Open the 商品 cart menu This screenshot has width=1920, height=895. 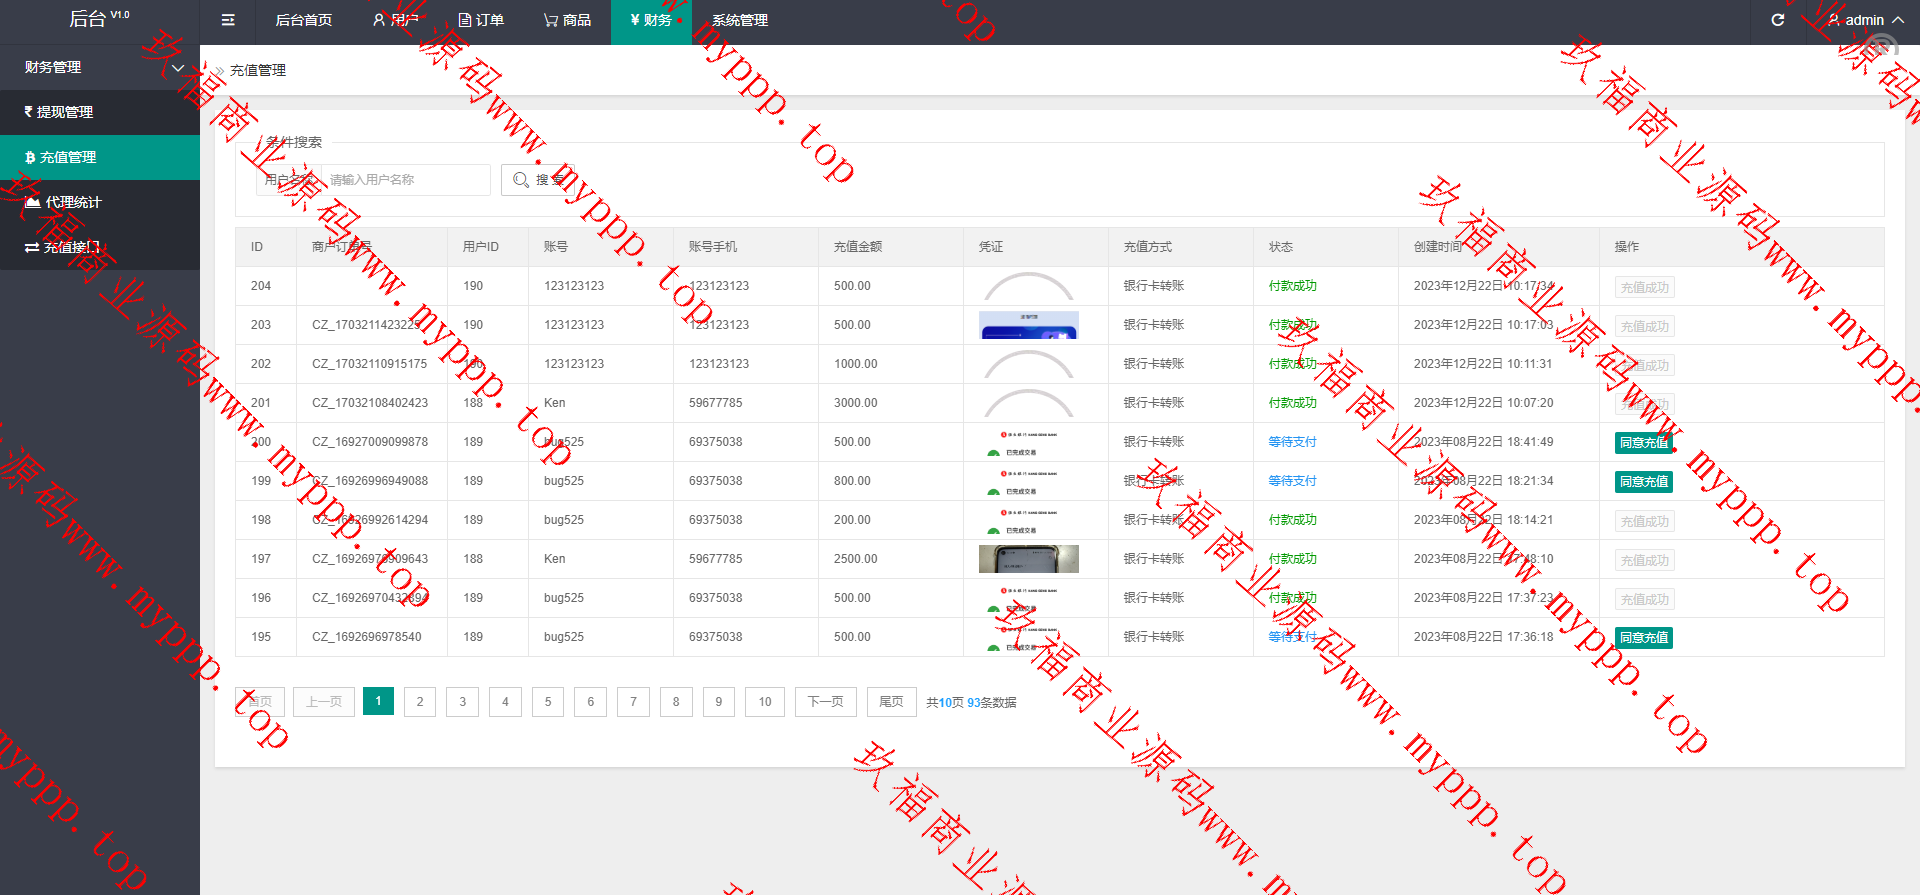567,20
